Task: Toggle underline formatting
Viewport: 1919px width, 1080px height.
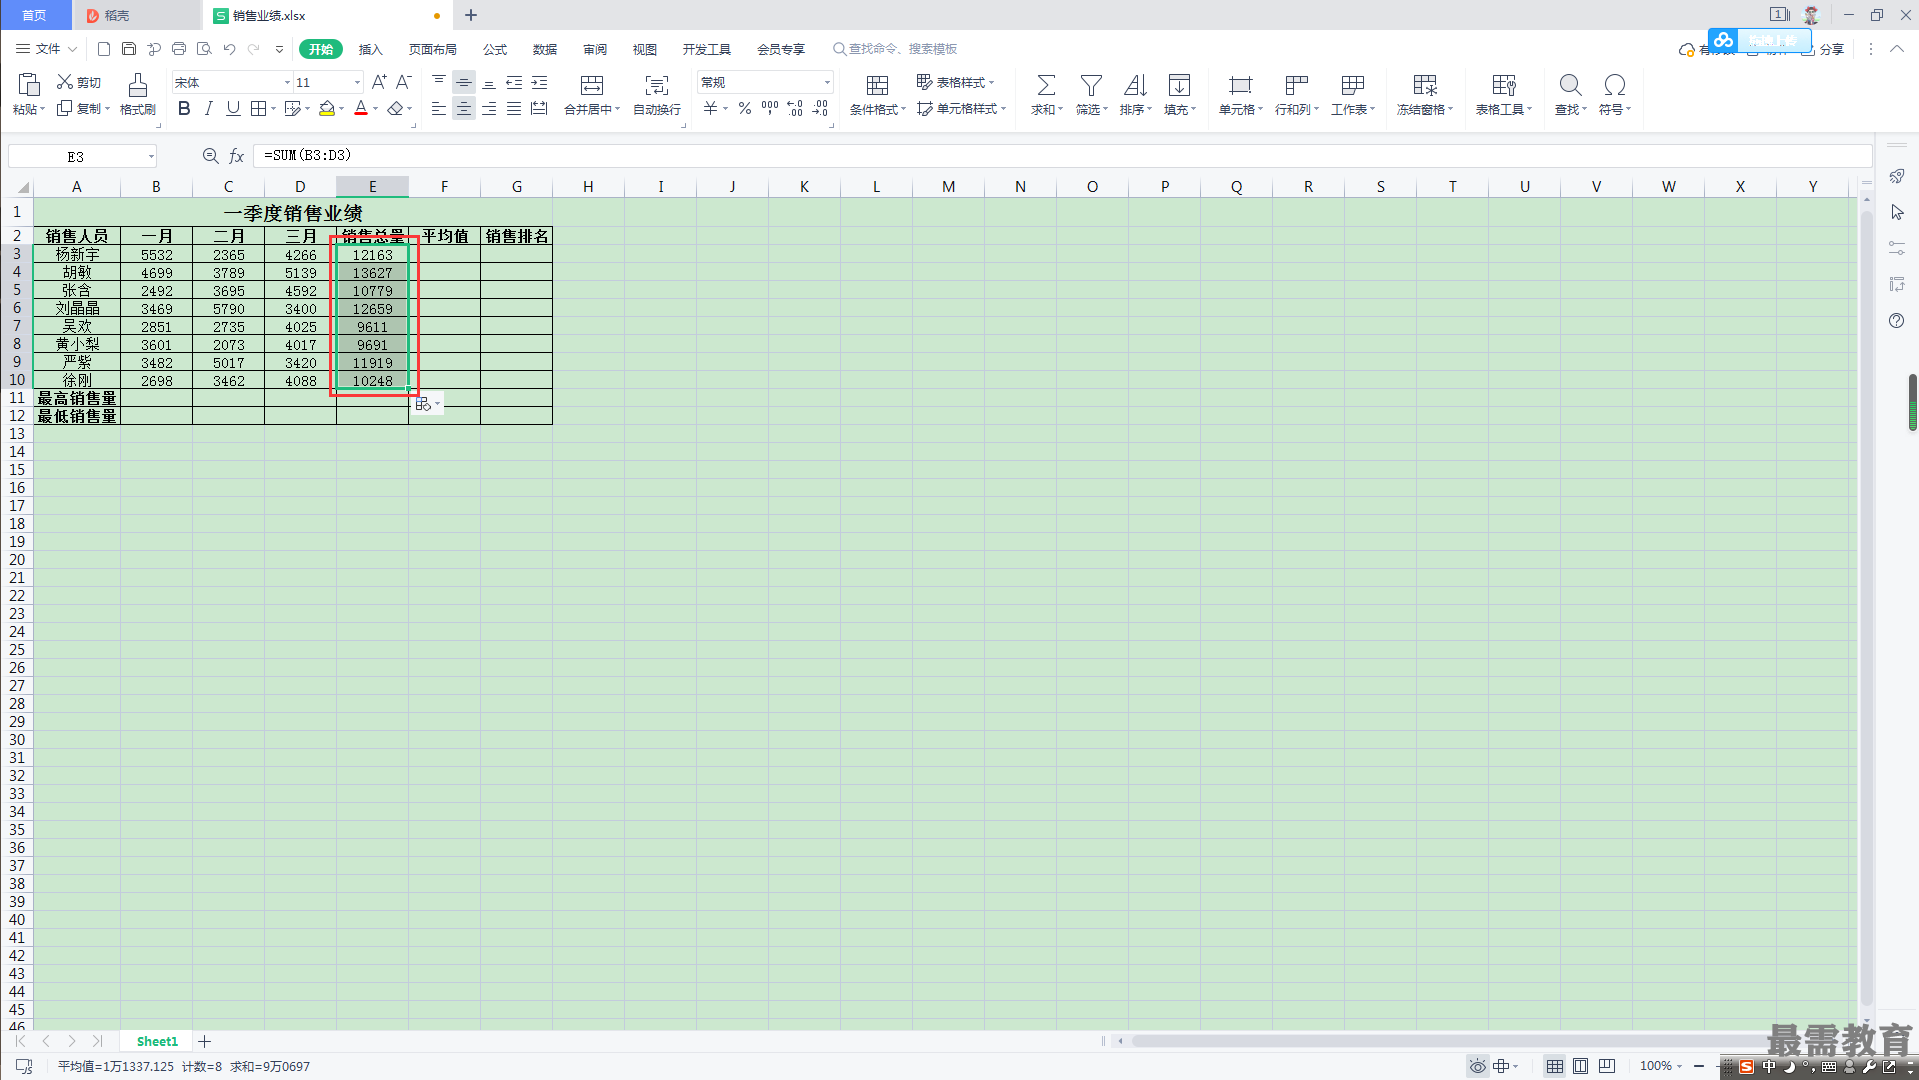Action: pos(233,108)
